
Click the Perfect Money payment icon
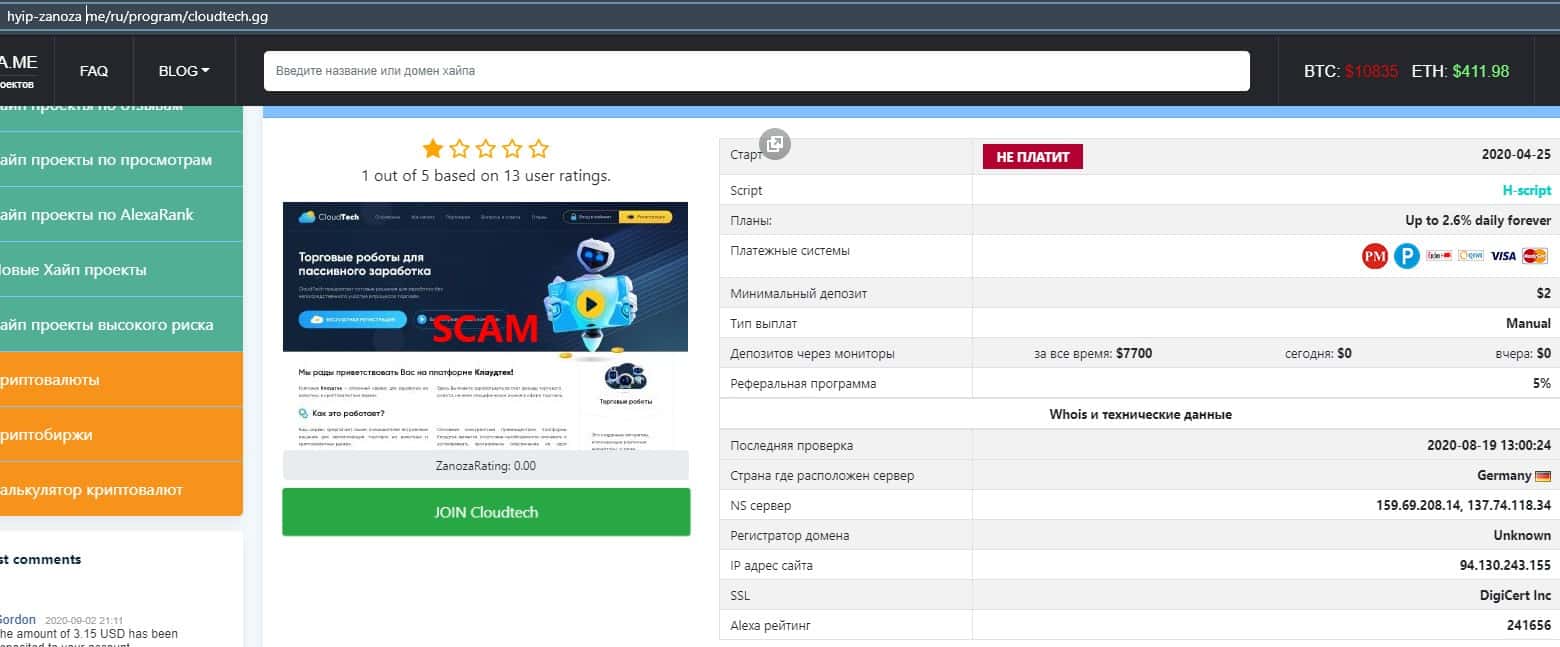click(x=1375, y=256)
